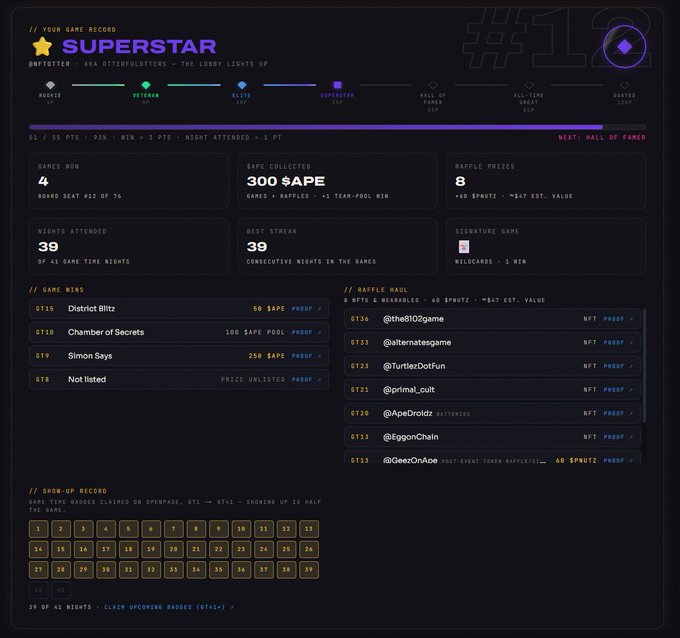
Task: Open proof link for Simon Says win
Action: click(x=306, y=356)
